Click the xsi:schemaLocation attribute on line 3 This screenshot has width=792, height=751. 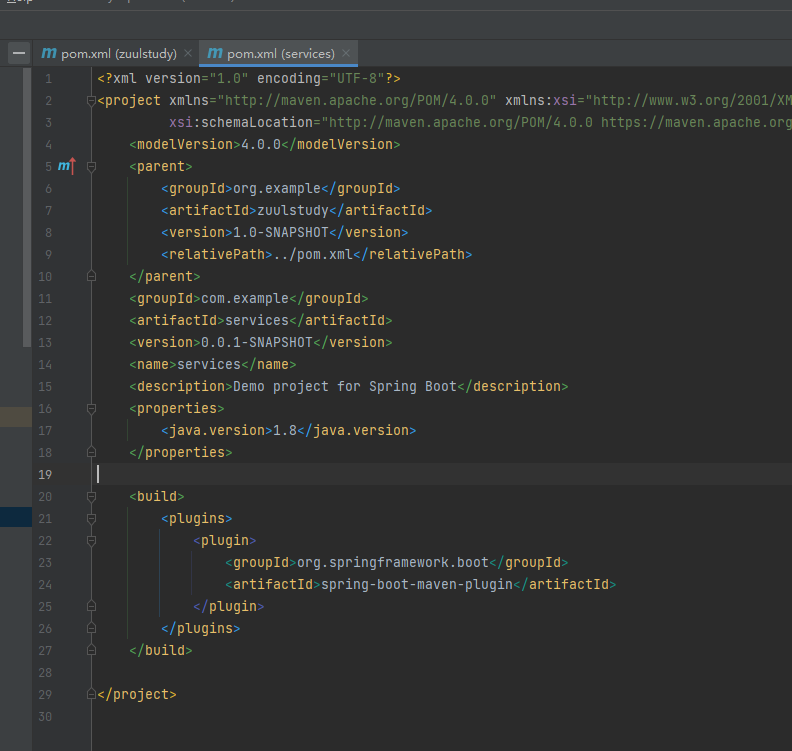point(241,123)
